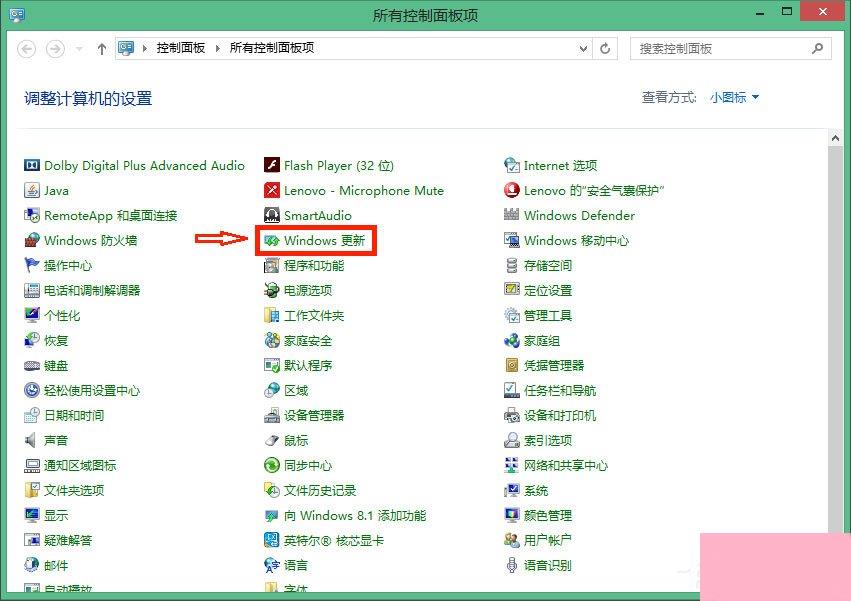Image resolution: width=851 pixels, height=601 pixels.
Task: Open the 疑难解答 link
Action: click(68, 540)
